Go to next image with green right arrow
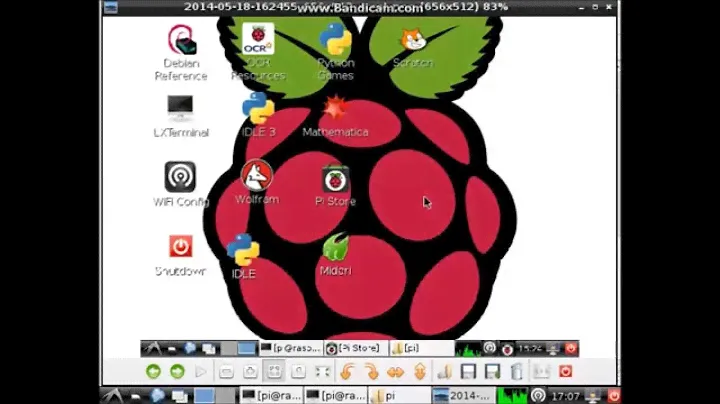Screen dimensions: 720x404 point(177,371)
